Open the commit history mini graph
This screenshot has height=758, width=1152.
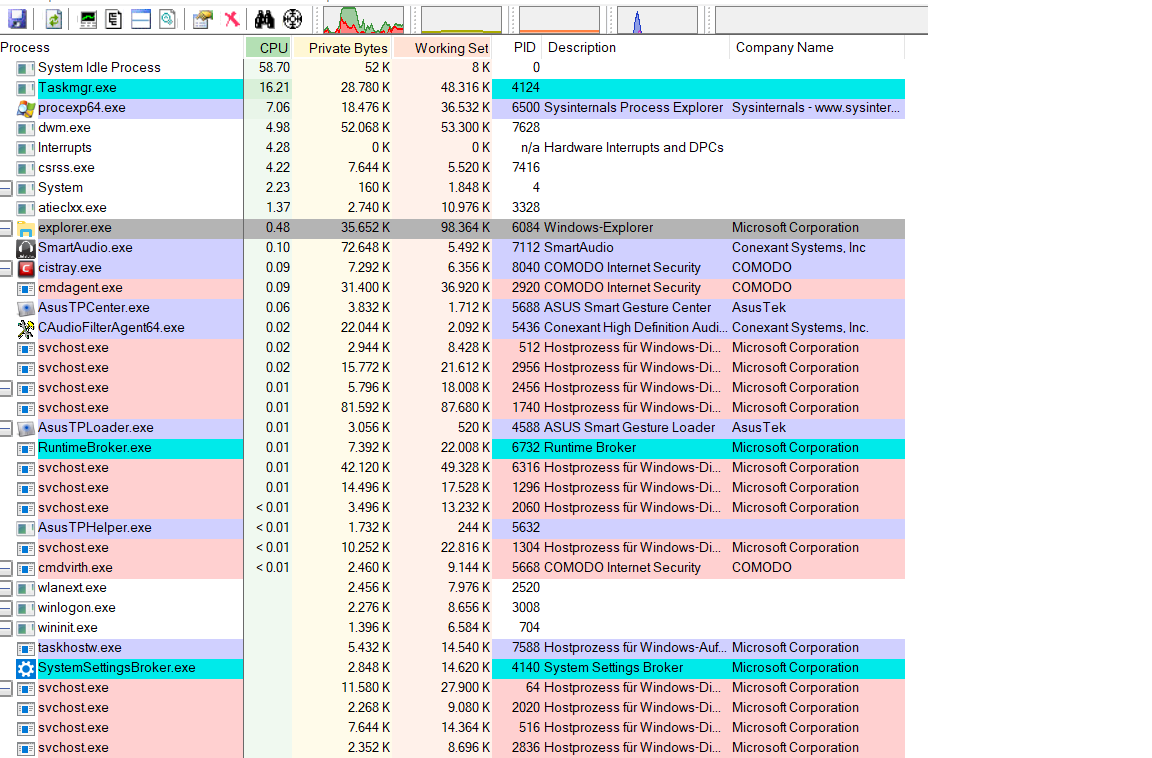(x=461, y=20)
